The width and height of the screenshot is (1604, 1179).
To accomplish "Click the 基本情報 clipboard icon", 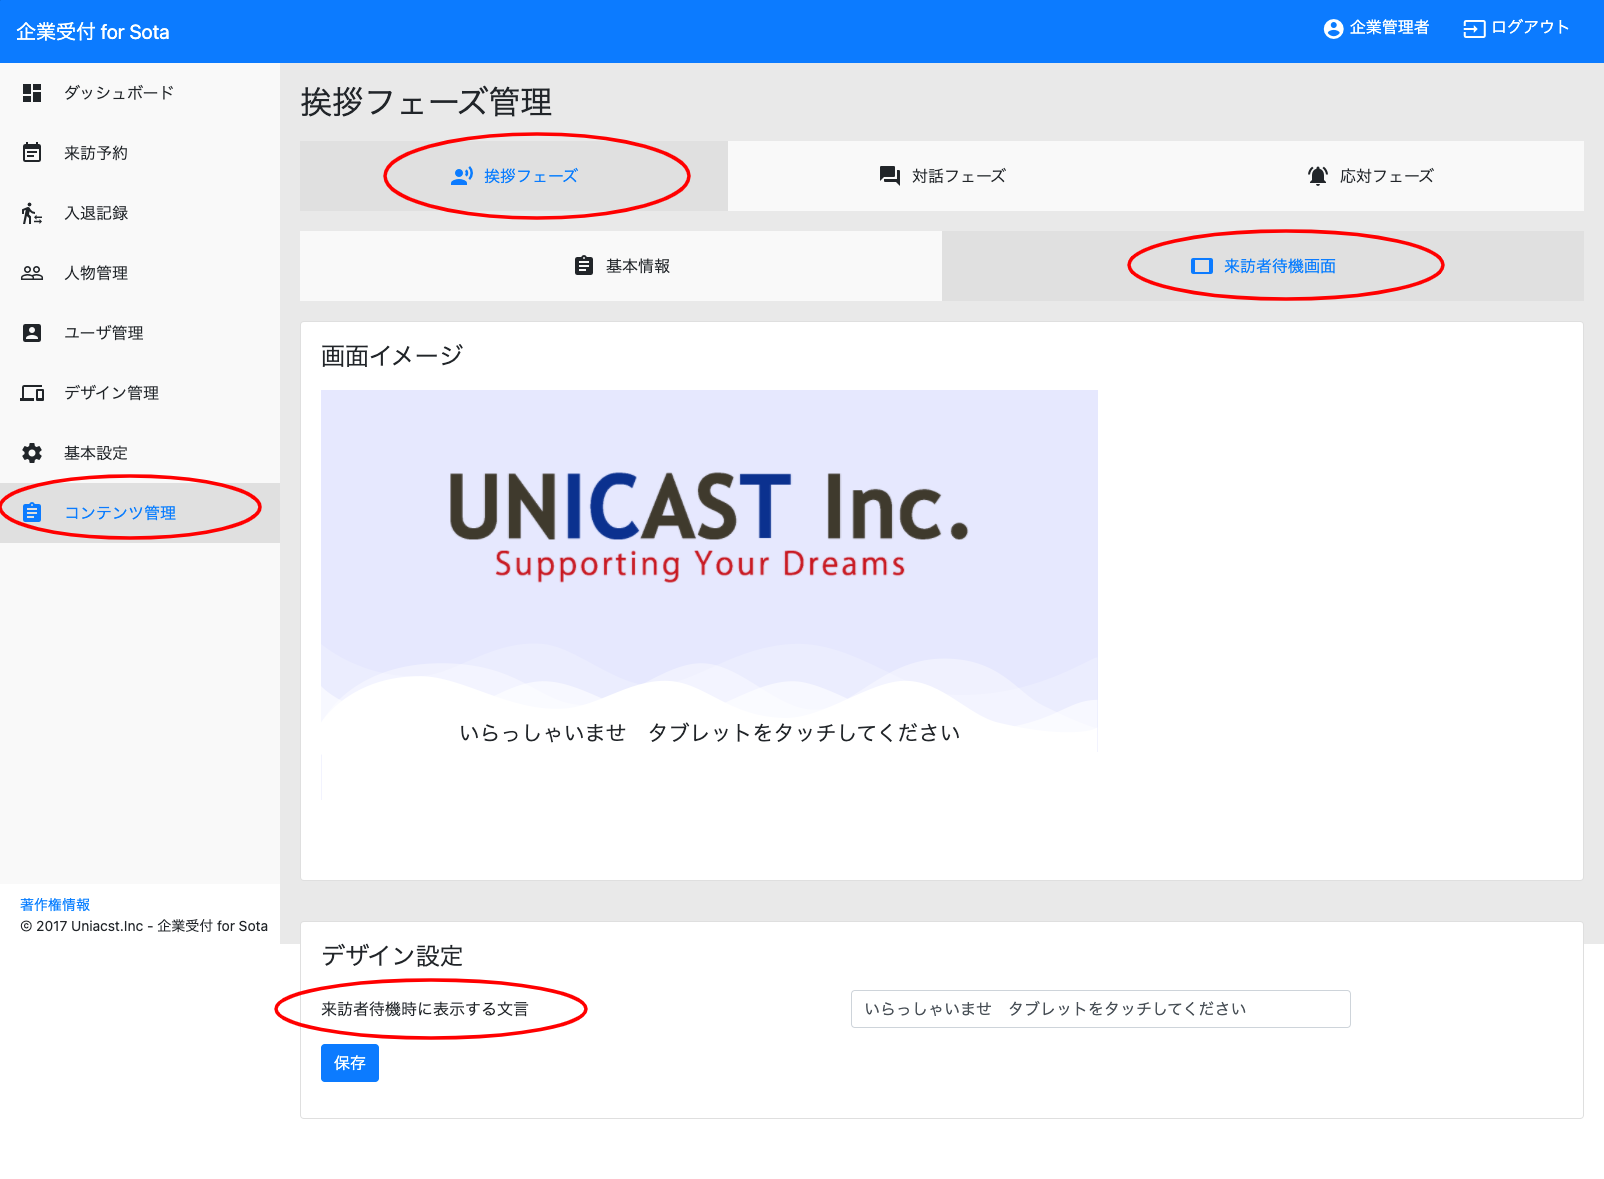I will (584, 266).
